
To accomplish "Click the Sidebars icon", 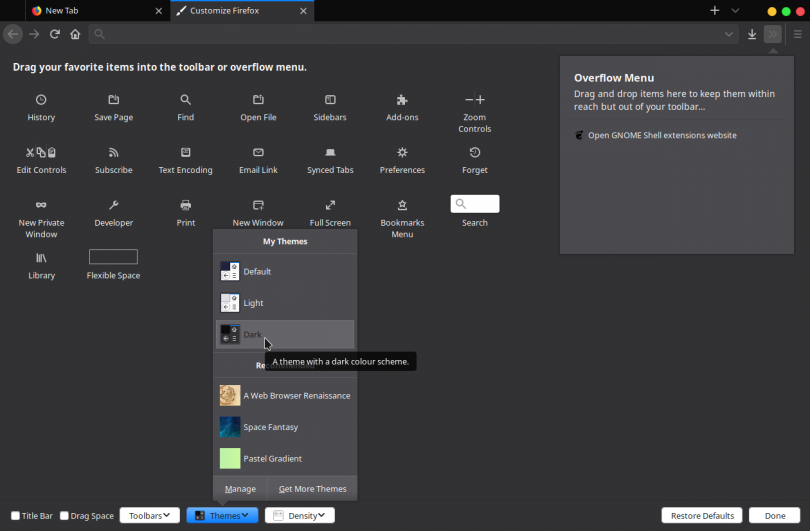I will click(x=330, y=100).
